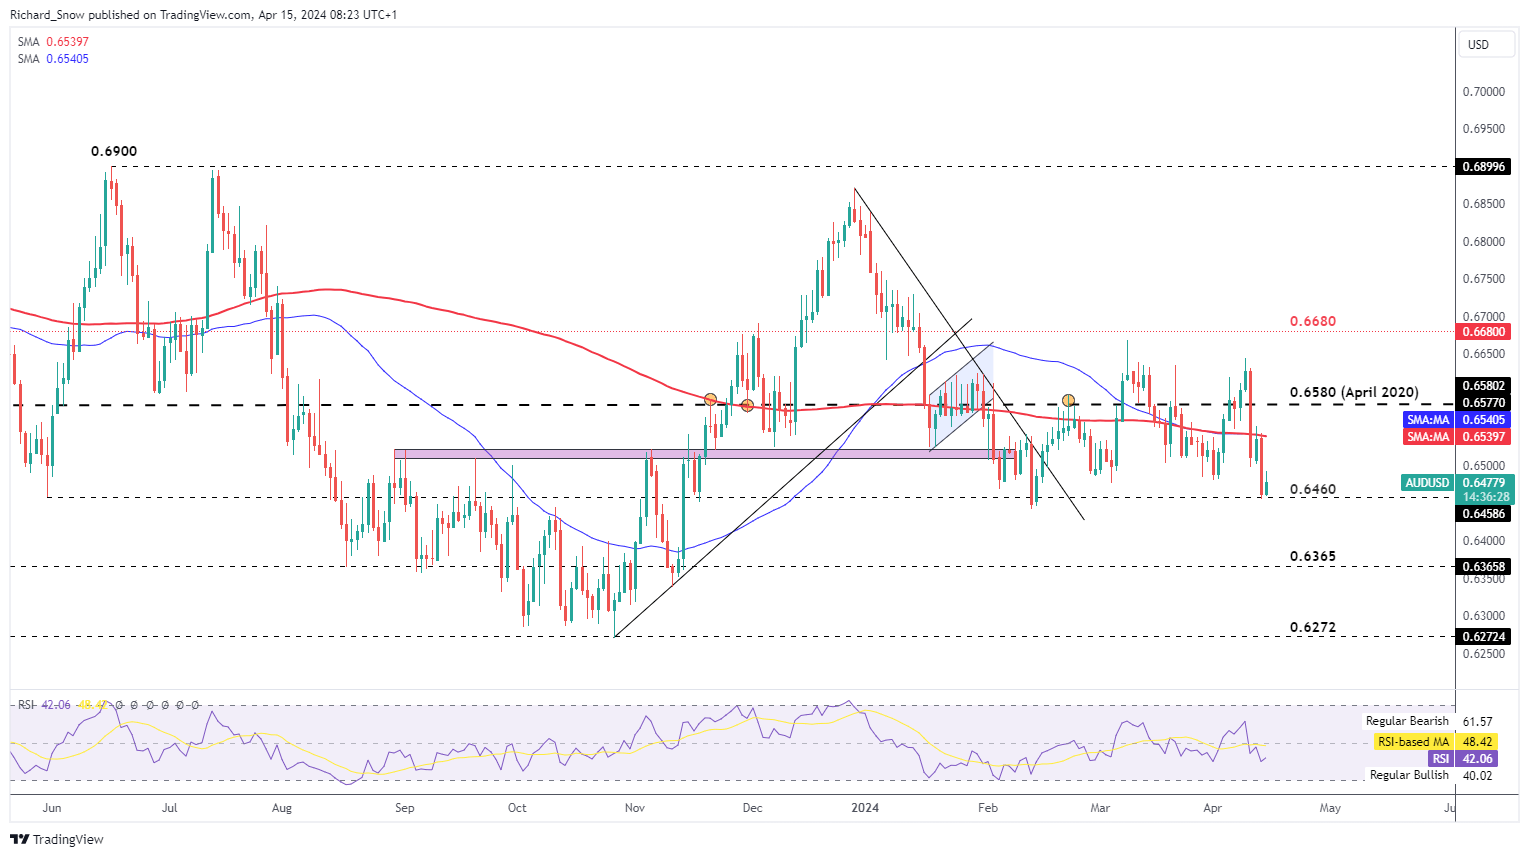Image resolution: width=1529 pixels, height=857 pixels.
Task: Click the Richard_Snow published header text
Action: click(x=203, y=15)
